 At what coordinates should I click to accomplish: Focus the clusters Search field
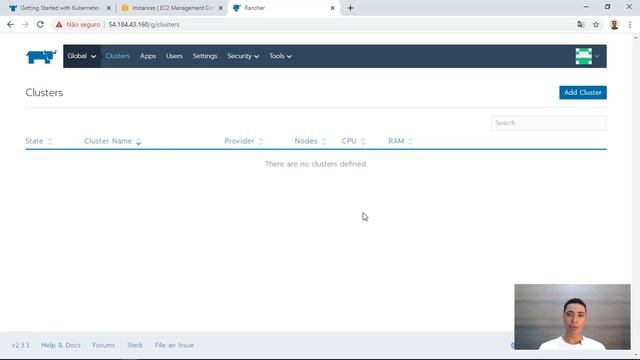[548, 123]
